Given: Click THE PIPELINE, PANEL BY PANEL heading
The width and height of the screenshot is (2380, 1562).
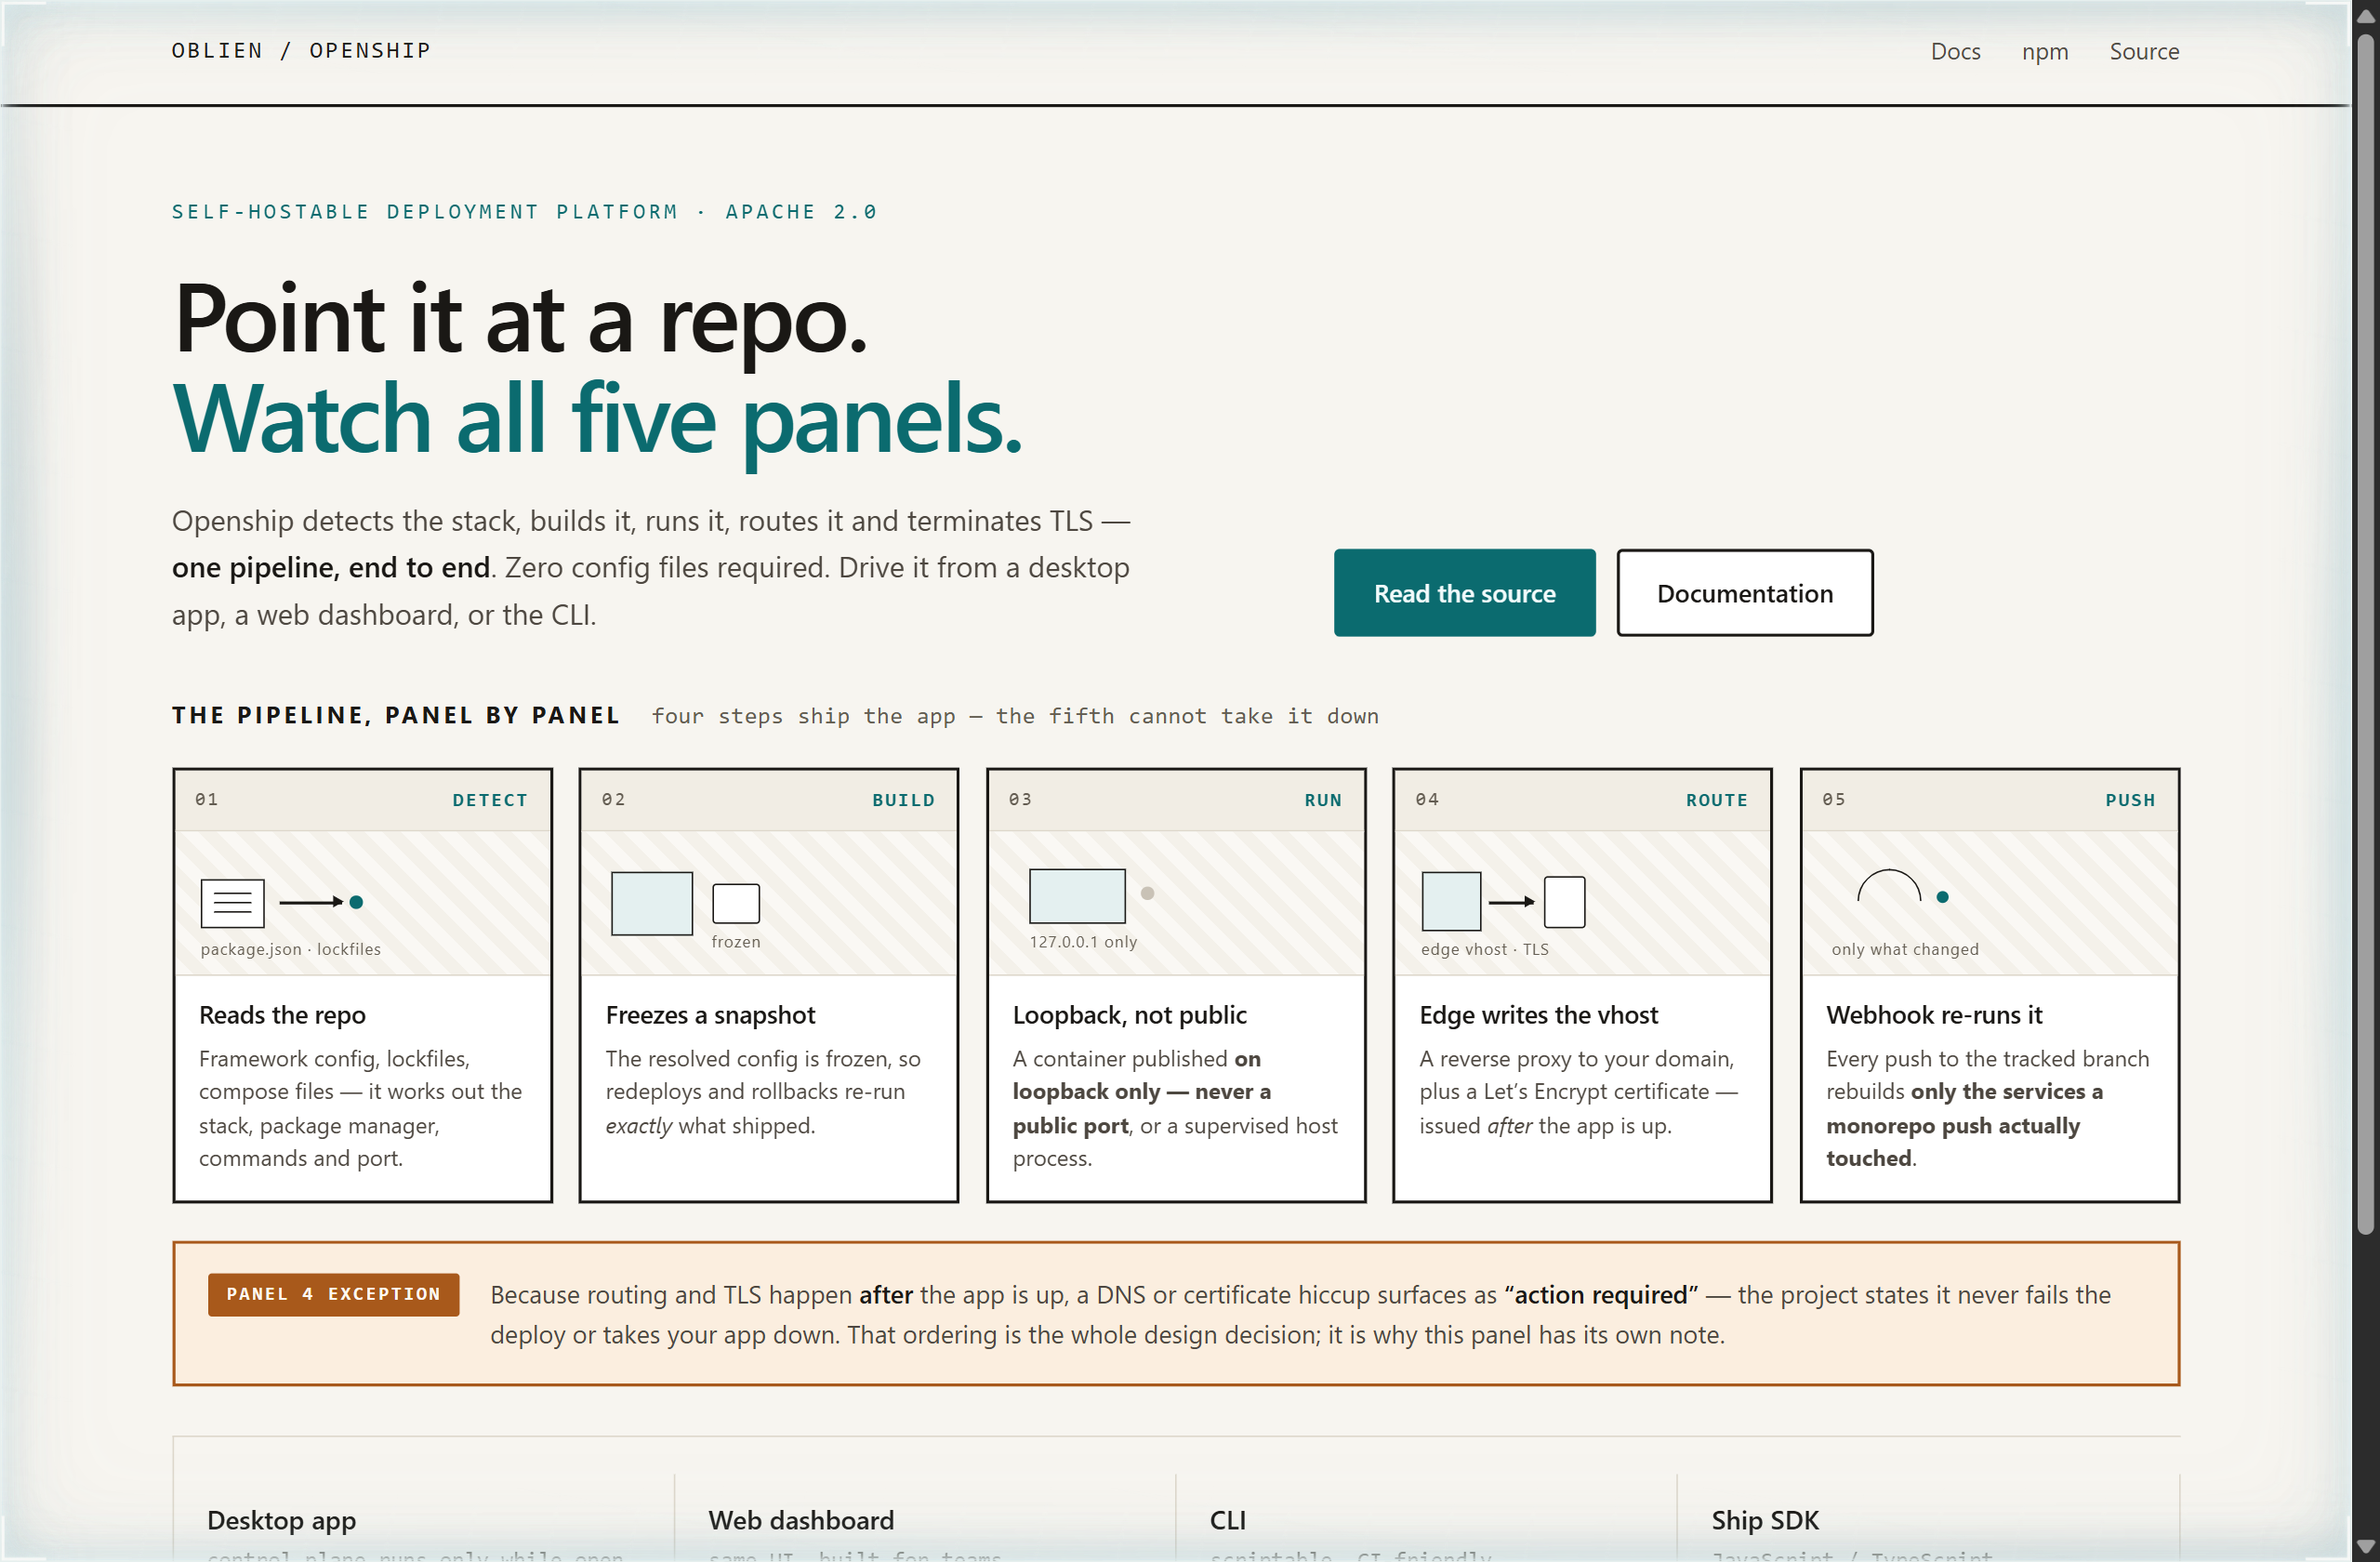Looking at the screenshot, I should tap(396, 714).
